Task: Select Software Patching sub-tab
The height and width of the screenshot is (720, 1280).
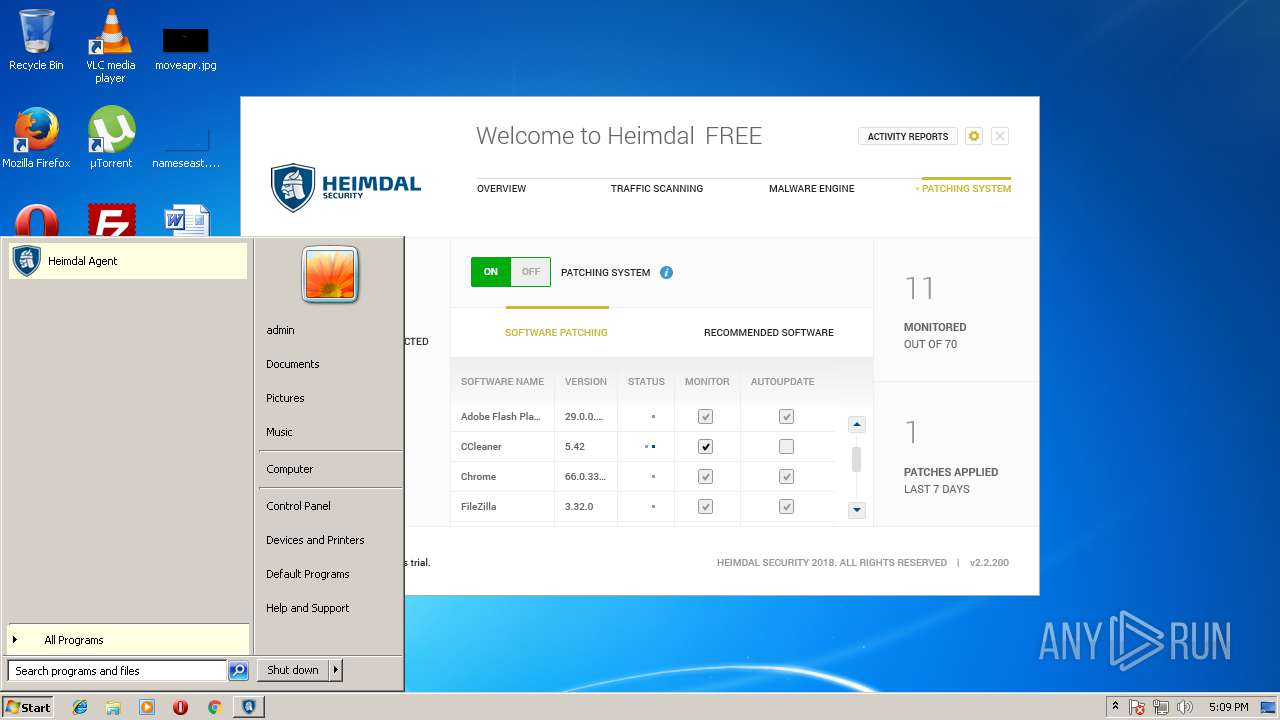Action: 556,332
